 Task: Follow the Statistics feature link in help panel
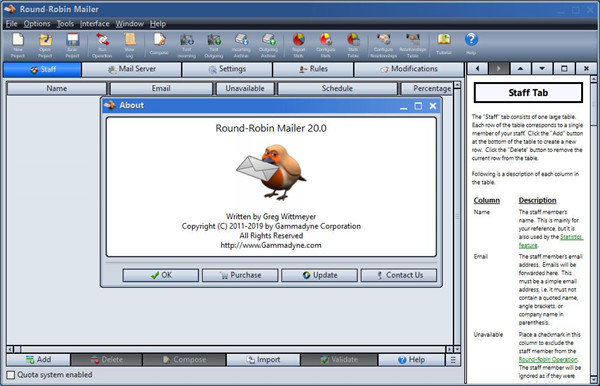[x=551, y=241]
